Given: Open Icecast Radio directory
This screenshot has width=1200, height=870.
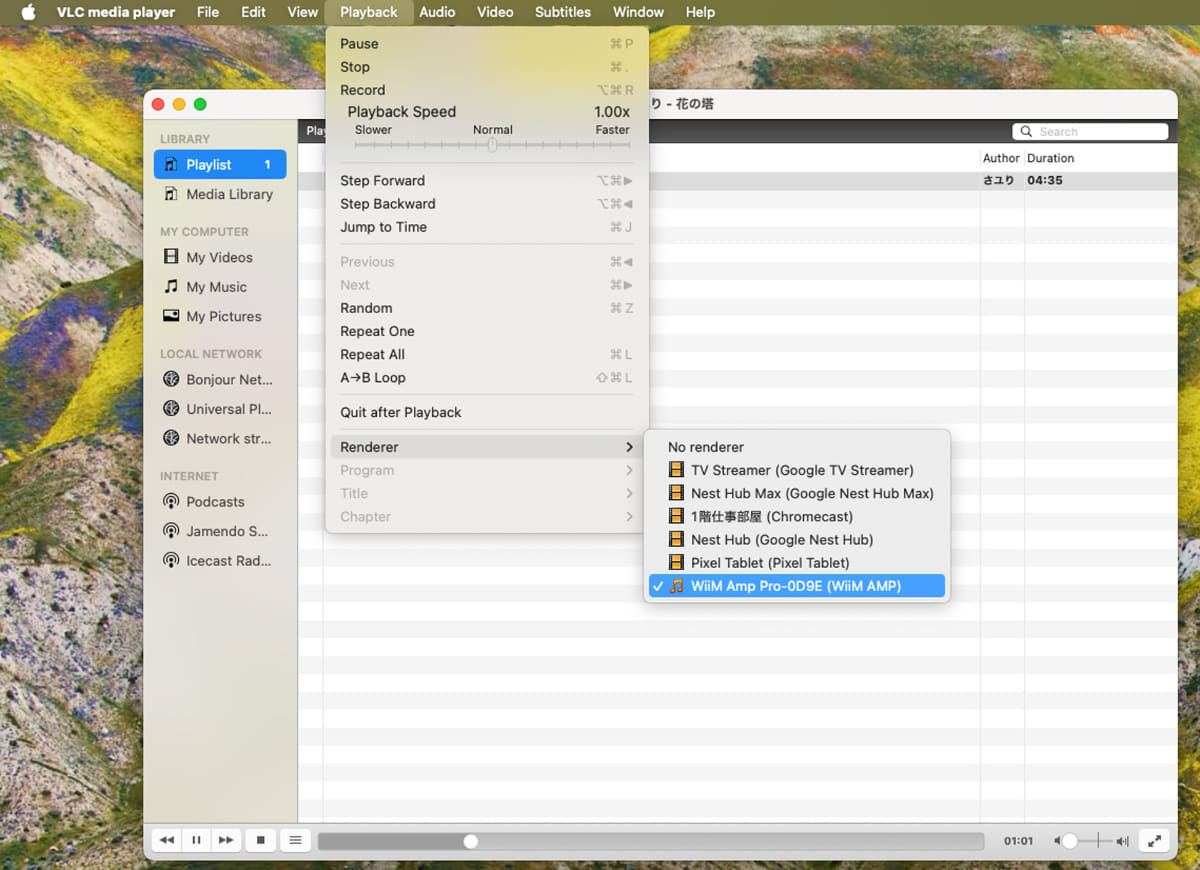Looking at the screenshot, I should [x=222, y=560].
